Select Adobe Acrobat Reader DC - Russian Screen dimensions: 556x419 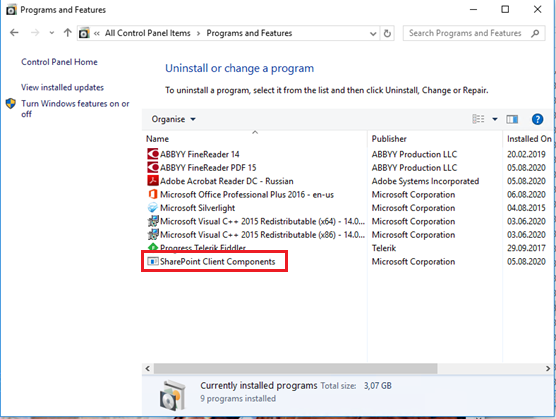click(227, 181)
